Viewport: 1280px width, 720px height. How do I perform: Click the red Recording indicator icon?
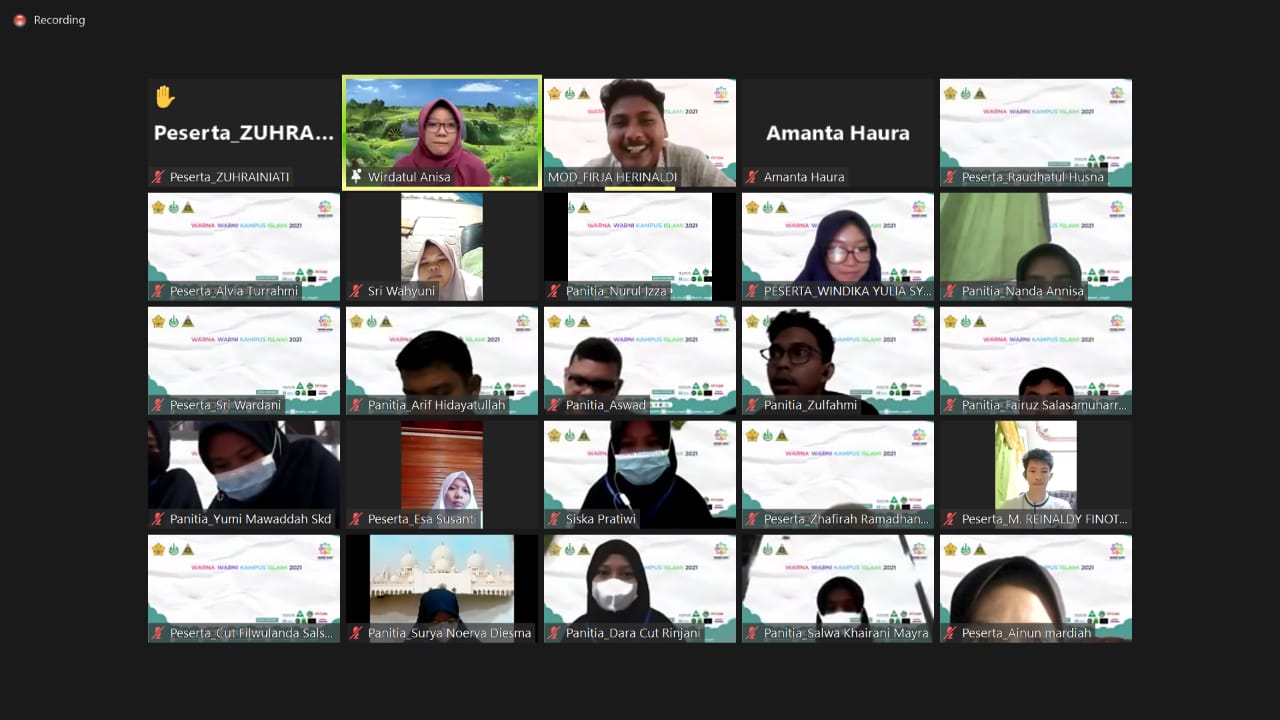click(x=19, y=20)
